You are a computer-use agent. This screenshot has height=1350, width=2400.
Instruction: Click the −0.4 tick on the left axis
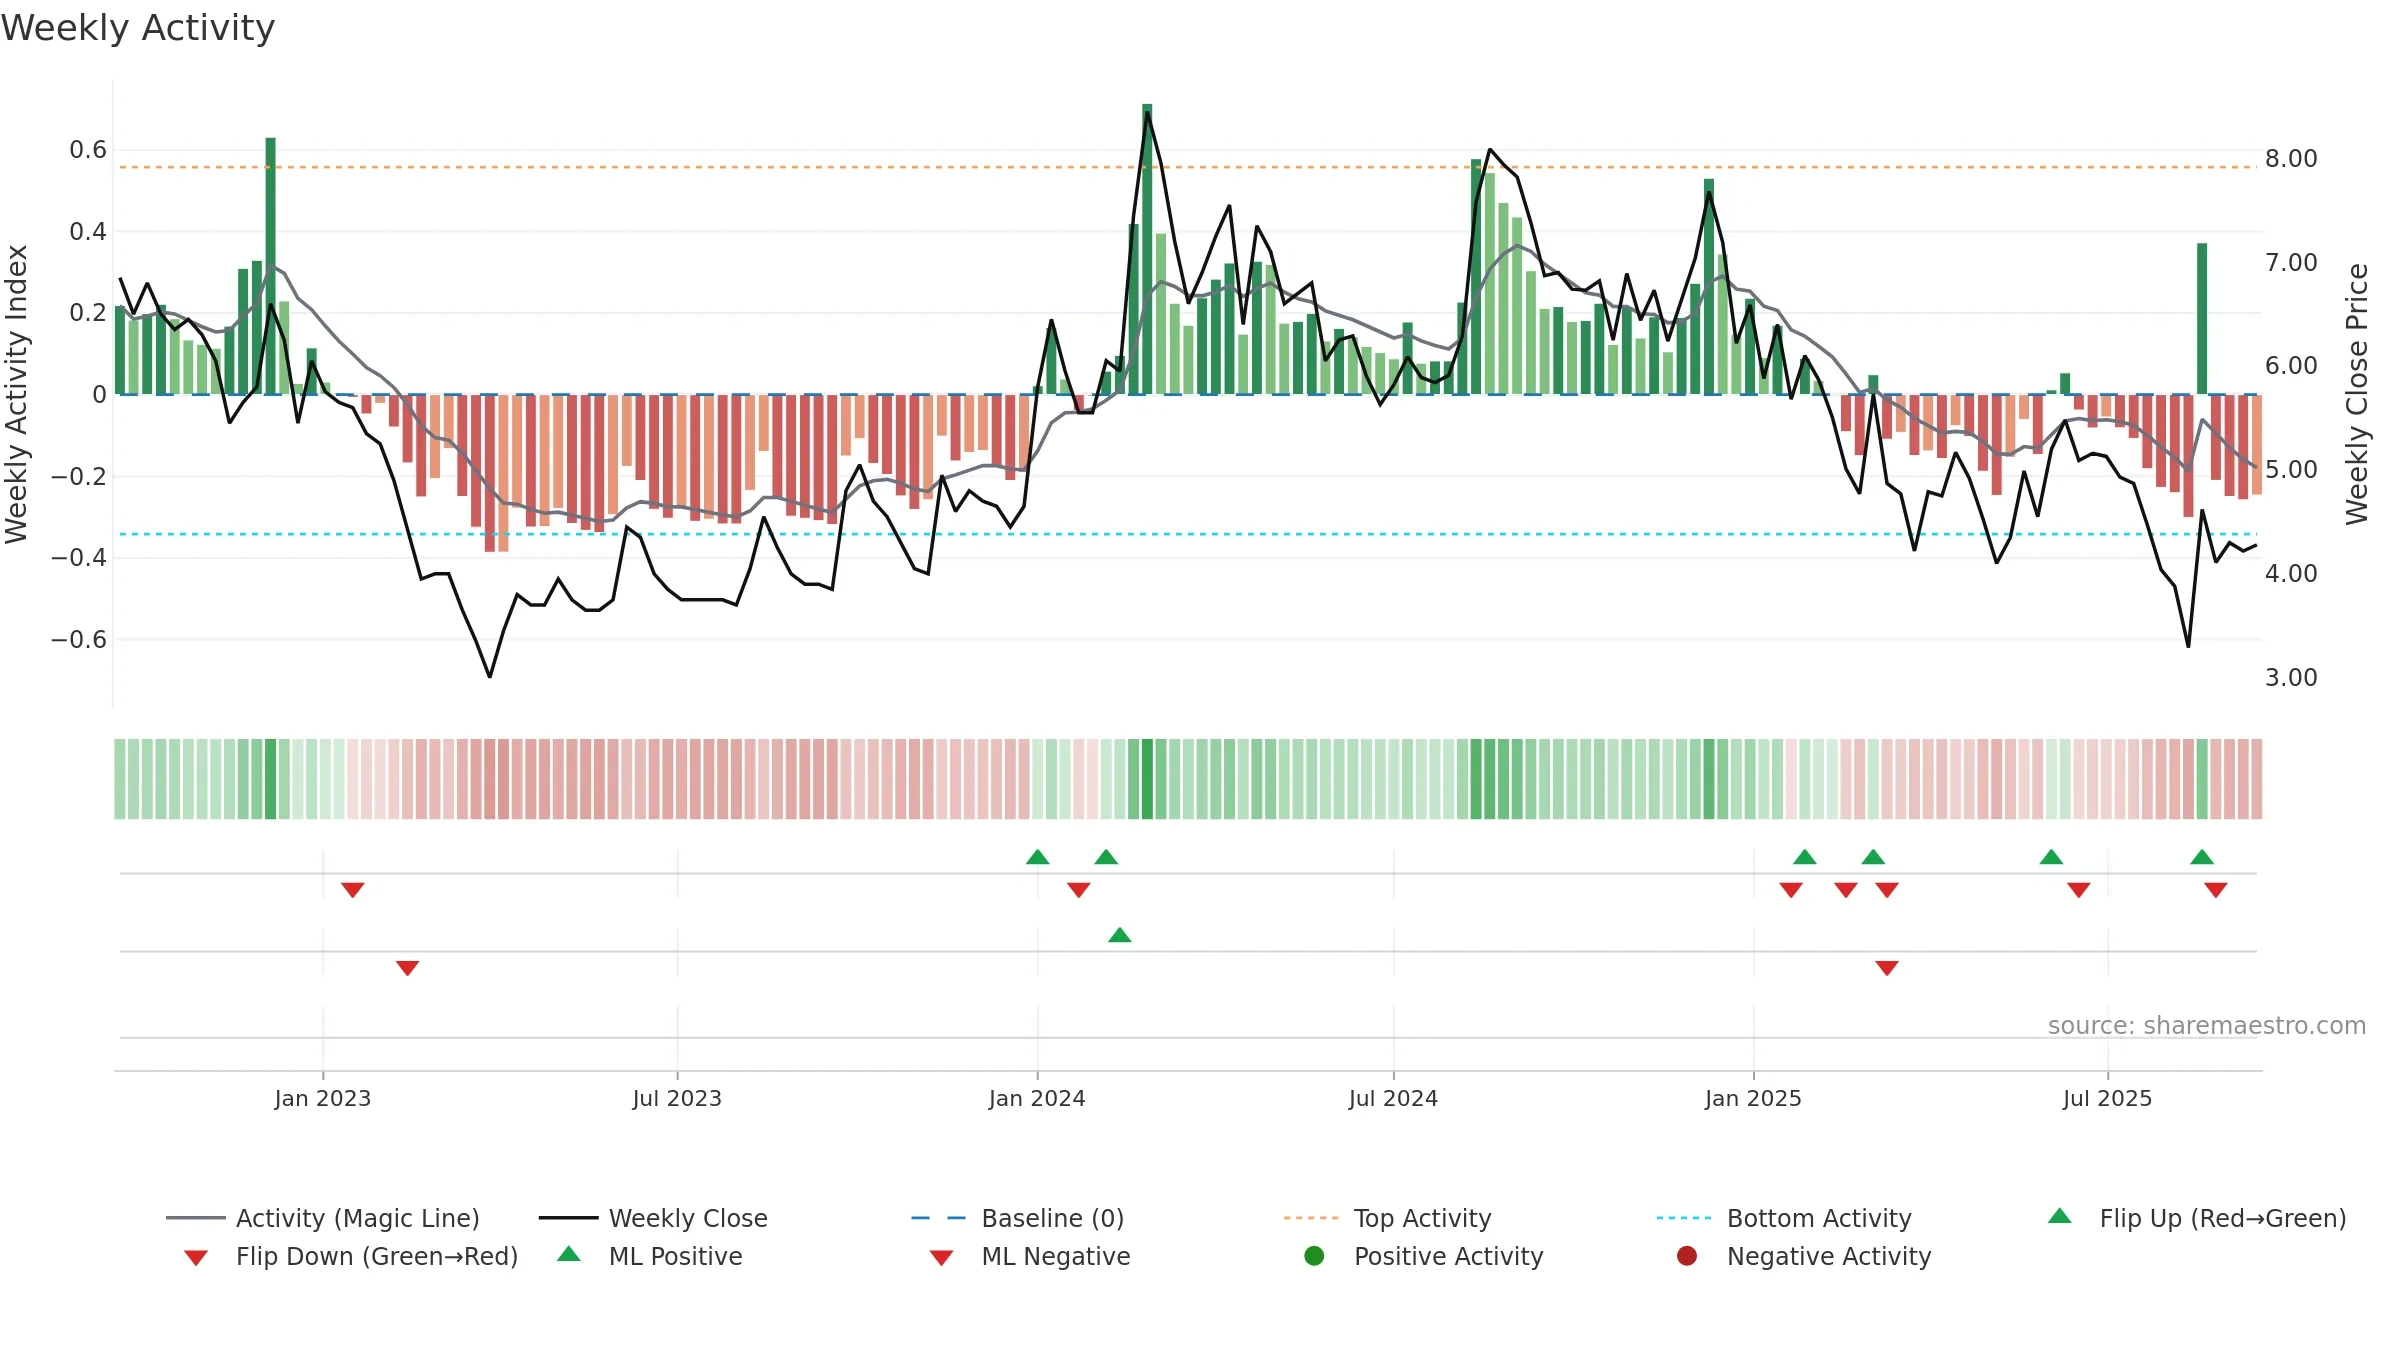tap(79, 557)
